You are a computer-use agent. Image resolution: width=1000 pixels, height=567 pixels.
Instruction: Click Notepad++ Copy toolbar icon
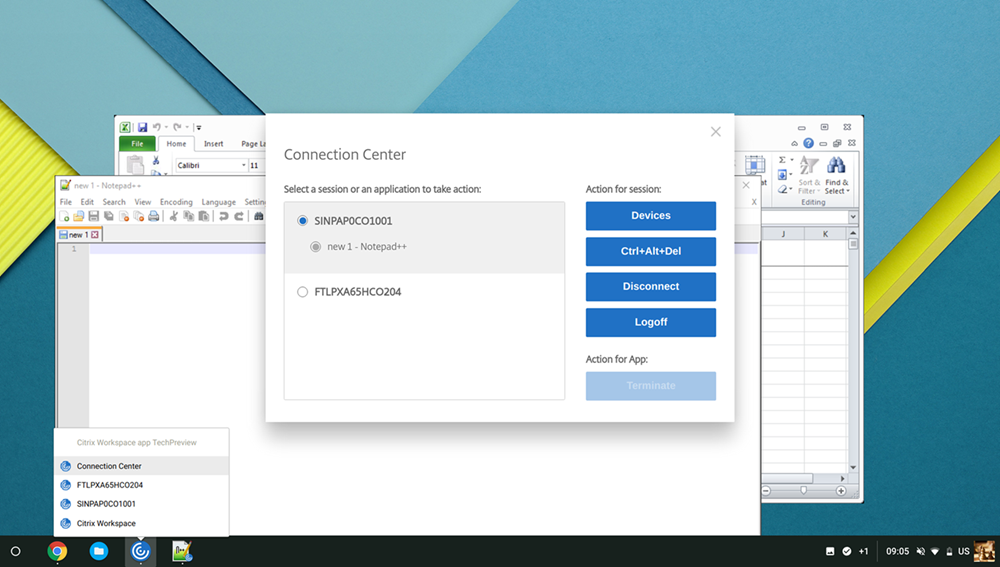(189, 216)
